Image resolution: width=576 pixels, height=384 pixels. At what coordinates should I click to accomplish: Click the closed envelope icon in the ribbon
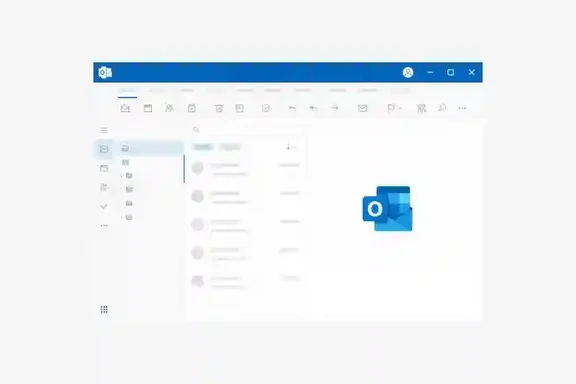point(363,108)
